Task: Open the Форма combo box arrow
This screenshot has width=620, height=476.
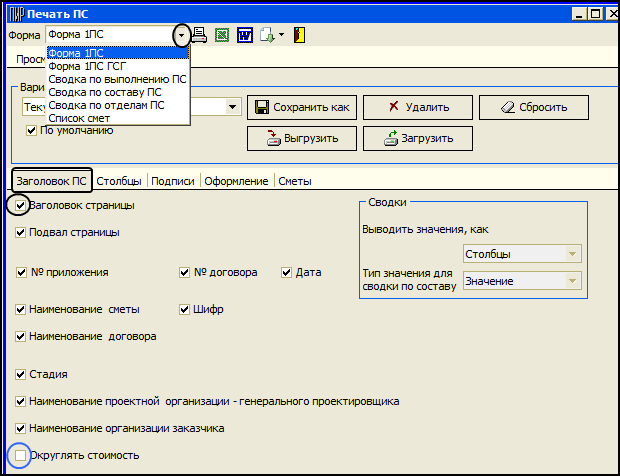Action: pos(181,35)
